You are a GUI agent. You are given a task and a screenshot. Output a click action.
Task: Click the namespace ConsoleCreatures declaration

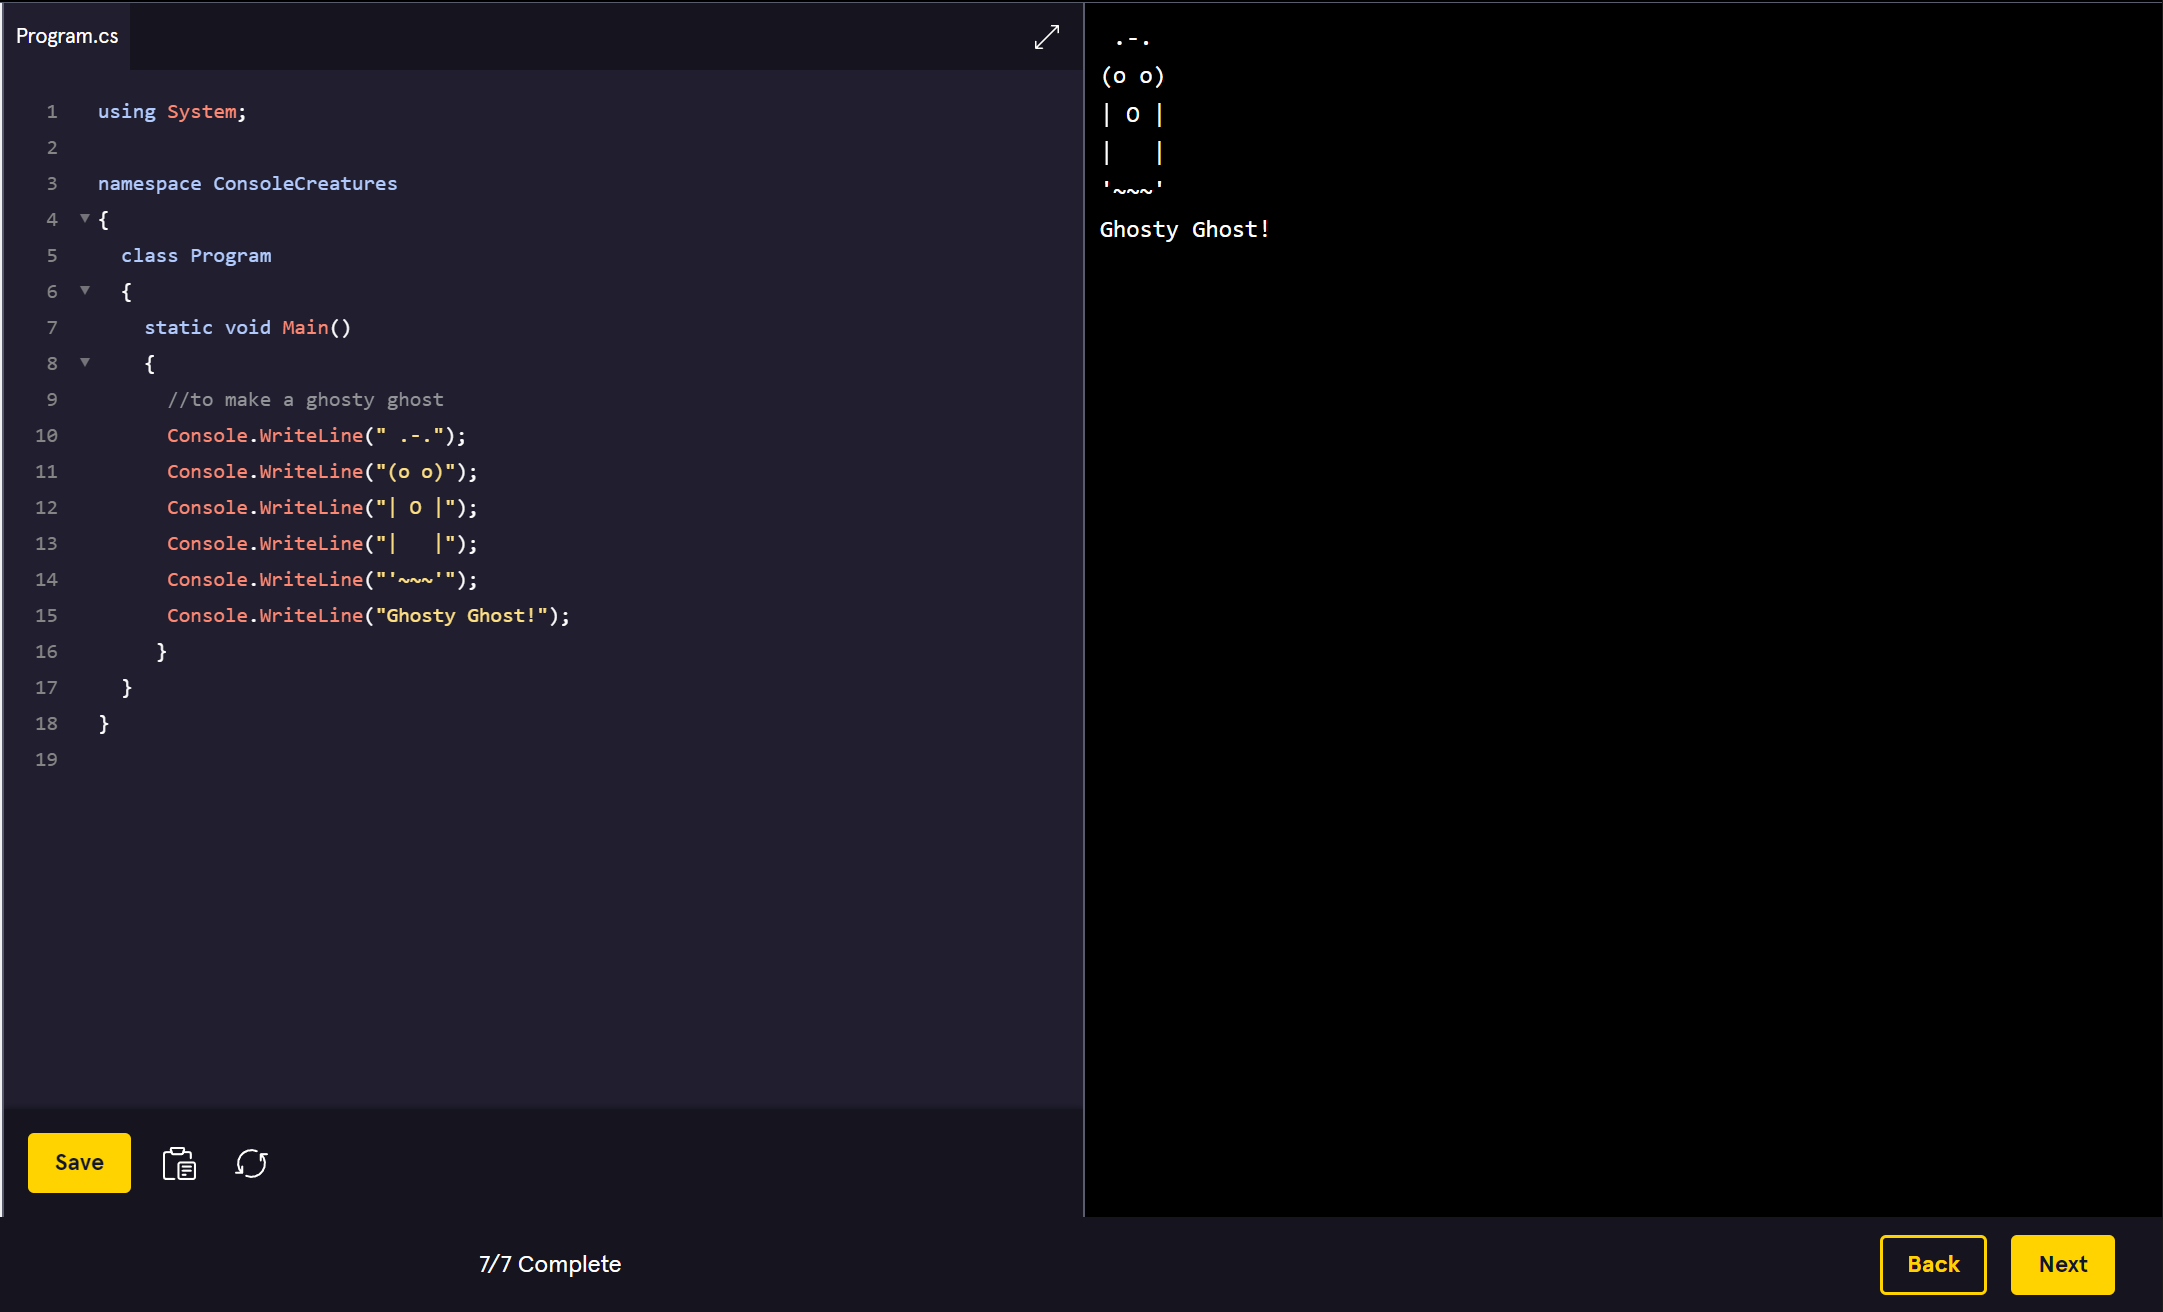tap(247, 183)
